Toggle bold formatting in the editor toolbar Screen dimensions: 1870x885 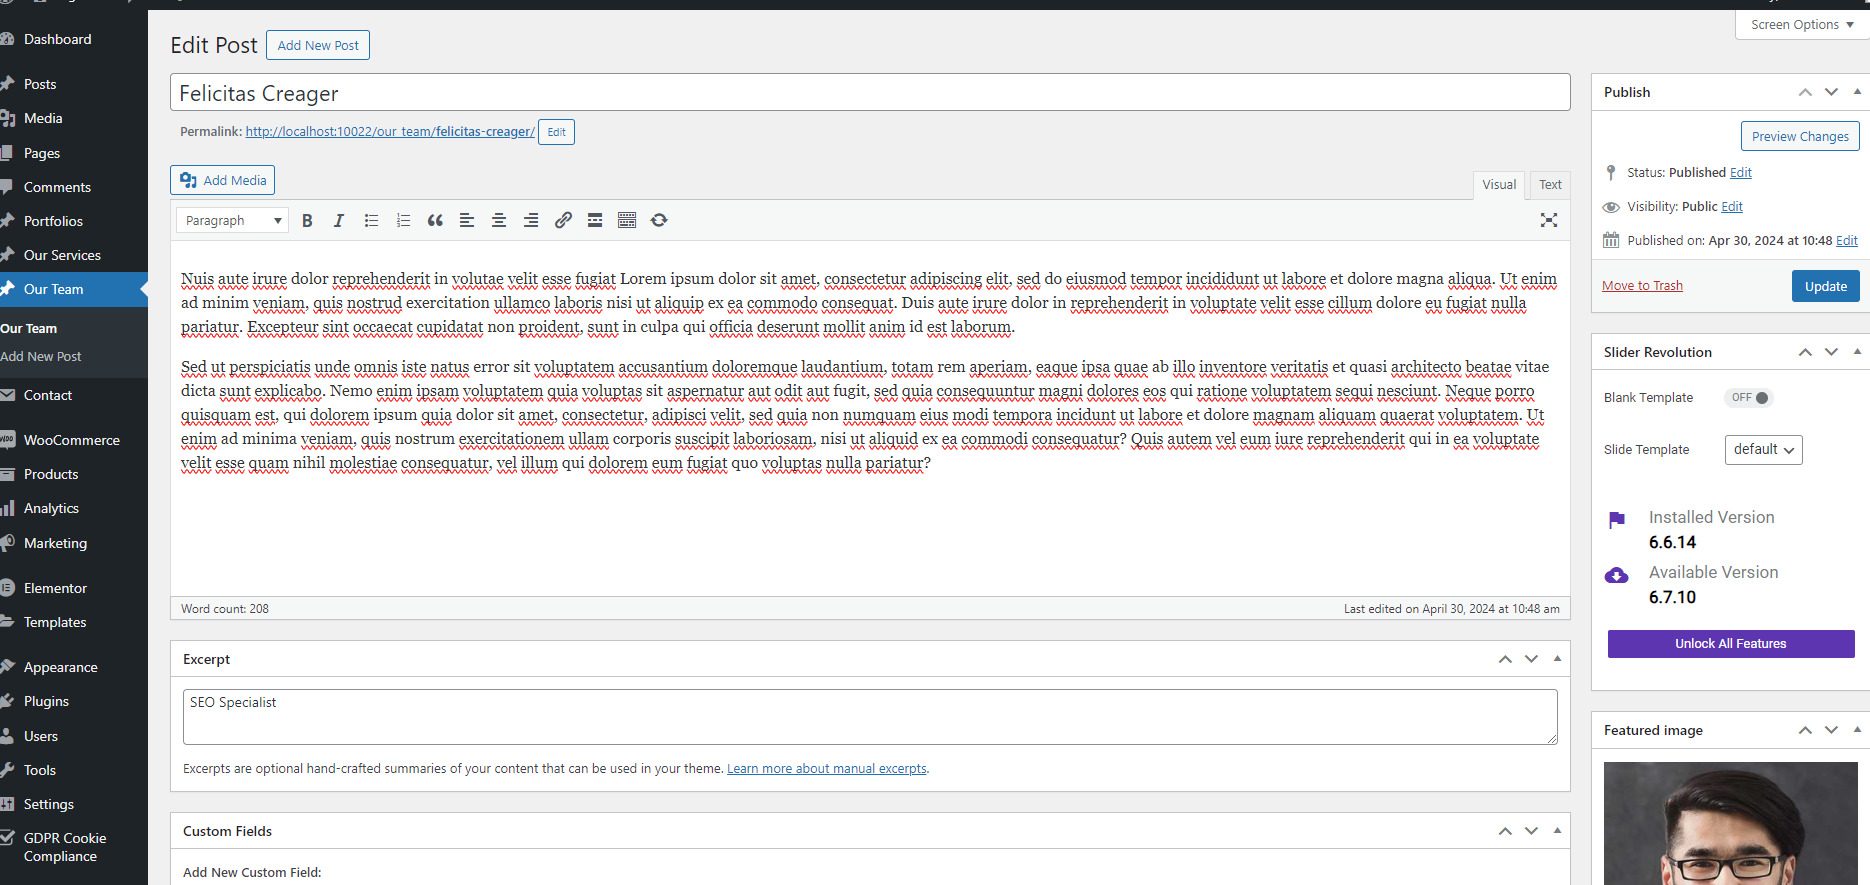(x=307, y=220)
